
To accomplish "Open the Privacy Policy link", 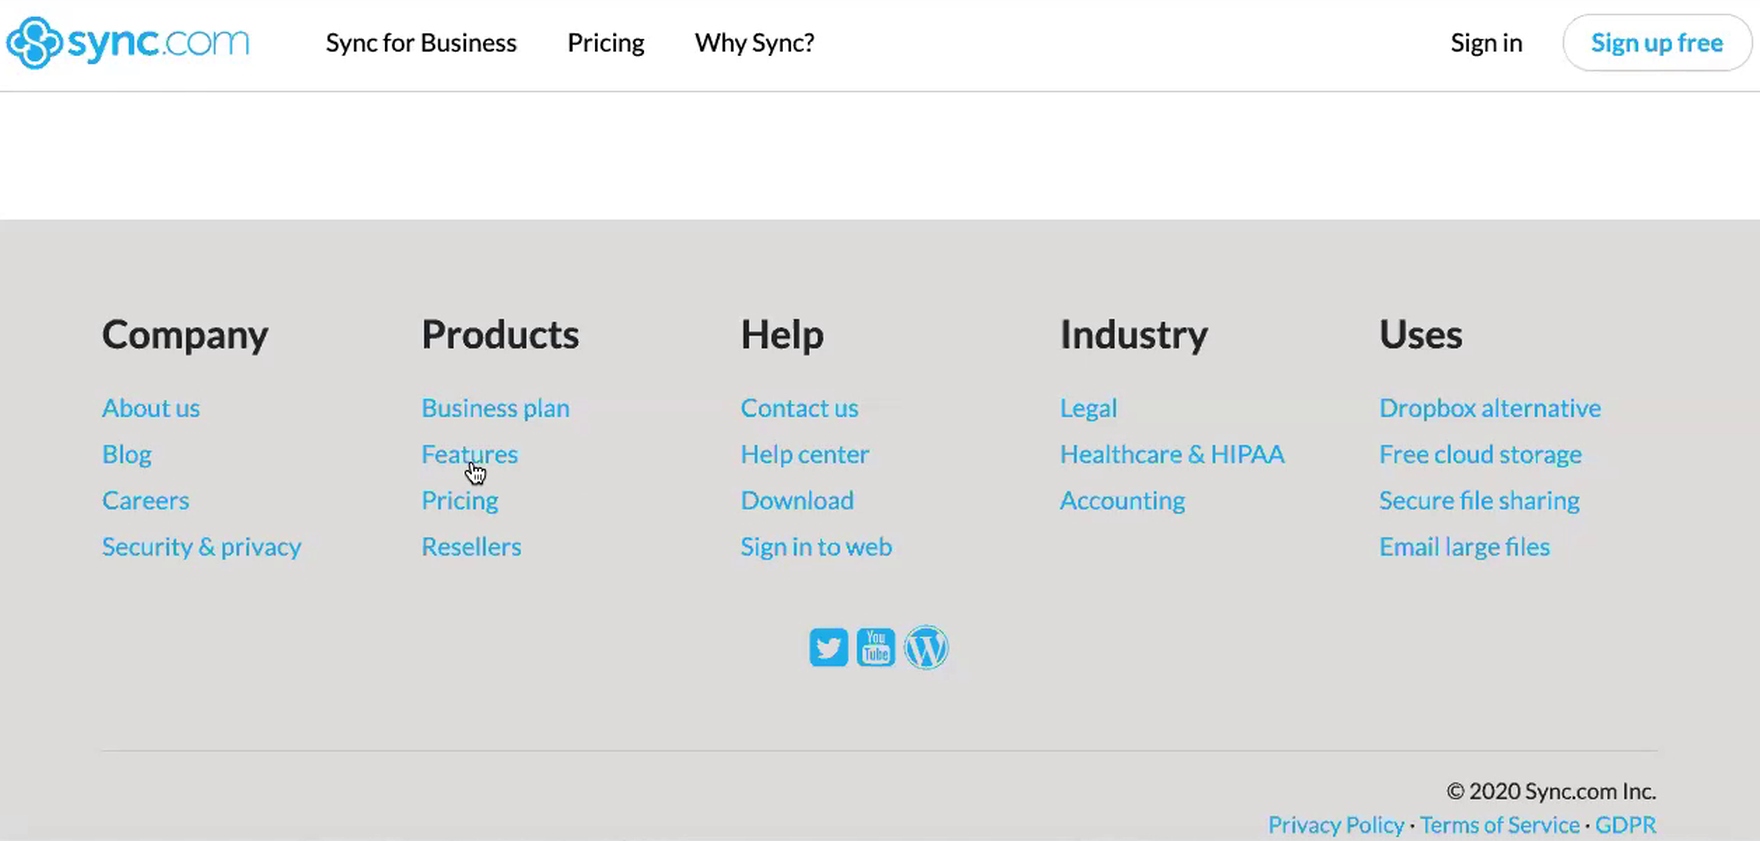I will point(1336,825).
